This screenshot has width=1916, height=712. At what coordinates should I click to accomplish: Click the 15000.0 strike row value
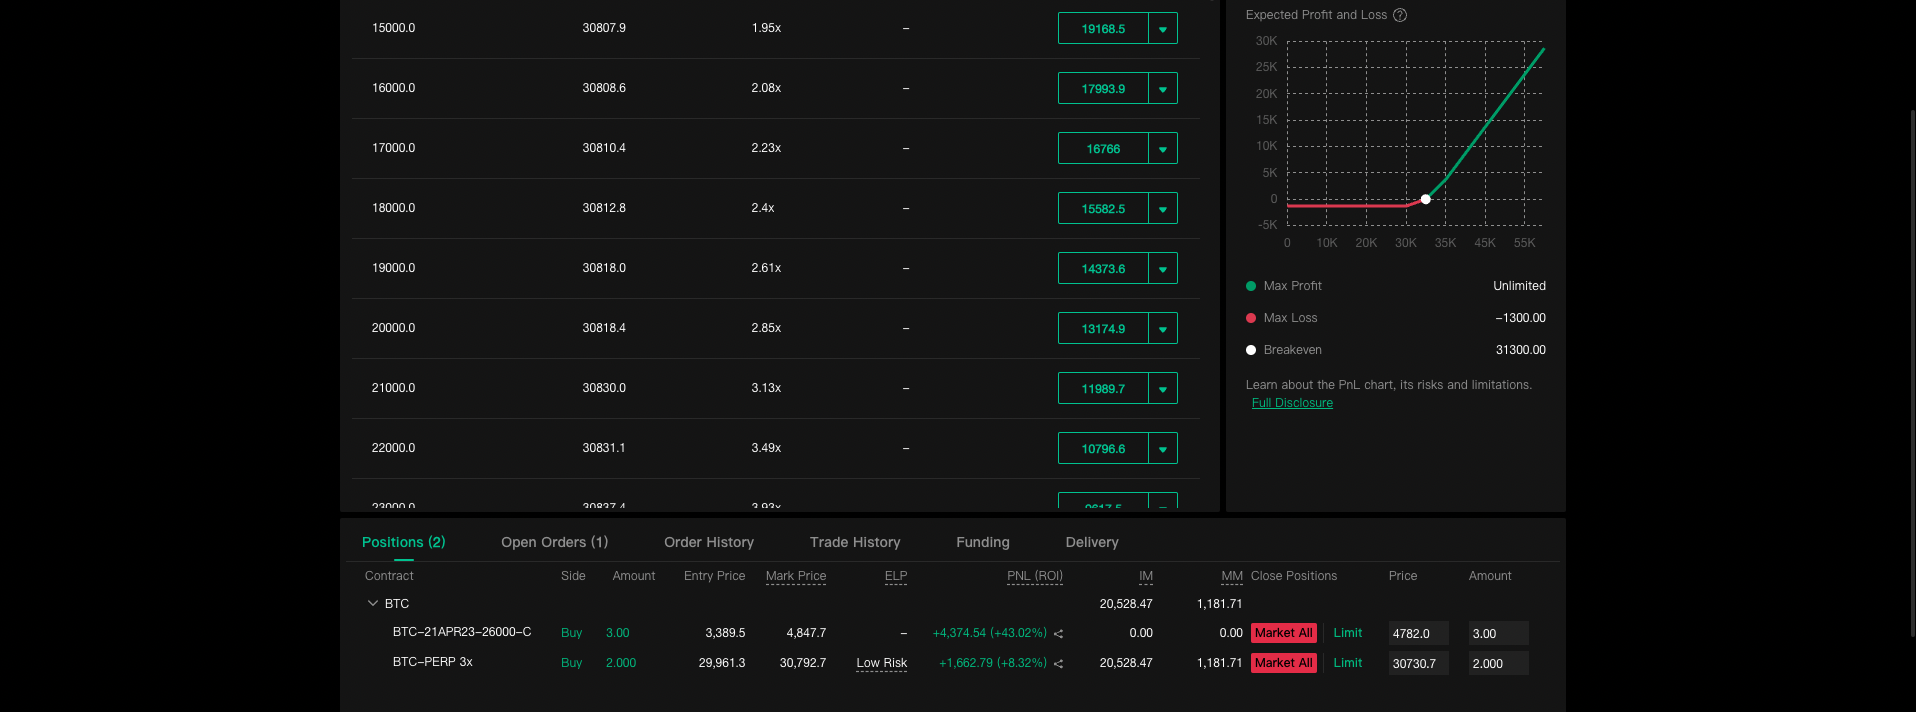pos(393,28)
